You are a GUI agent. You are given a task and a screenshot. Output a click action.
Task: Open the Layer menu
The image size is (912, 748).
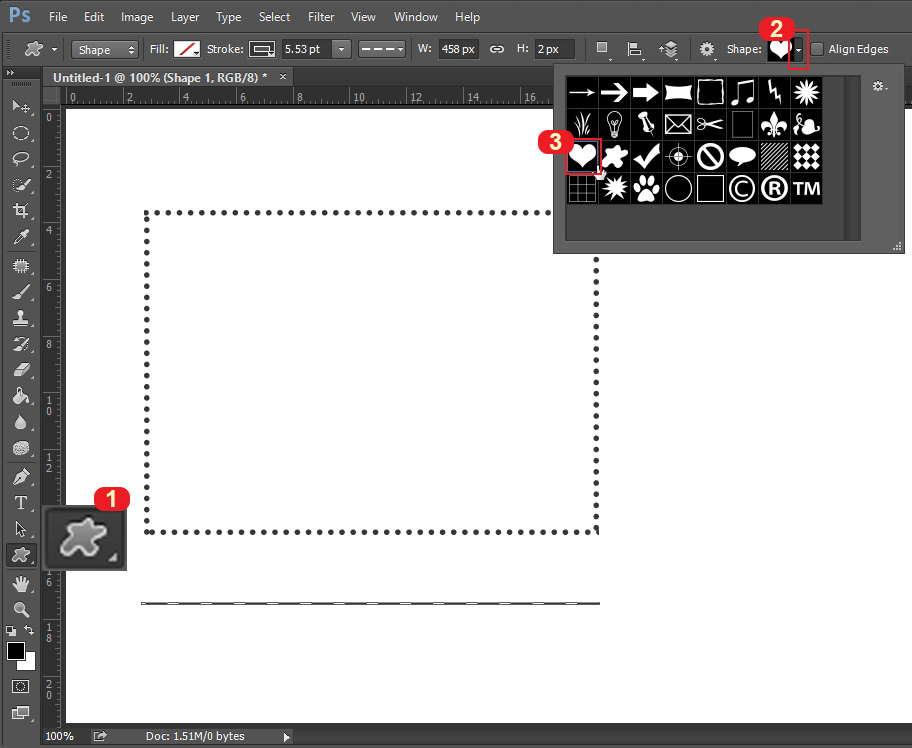185,17
